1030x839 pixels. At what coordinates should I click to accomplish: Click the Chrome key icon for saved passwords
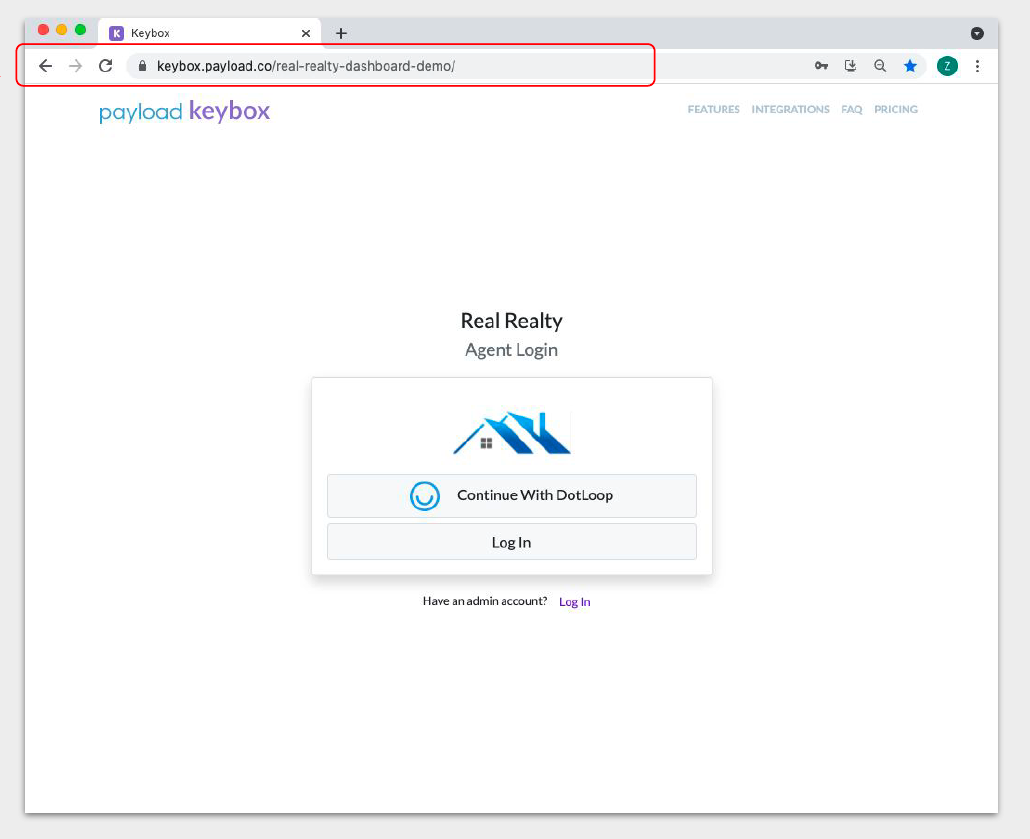[x=821, y=65]
